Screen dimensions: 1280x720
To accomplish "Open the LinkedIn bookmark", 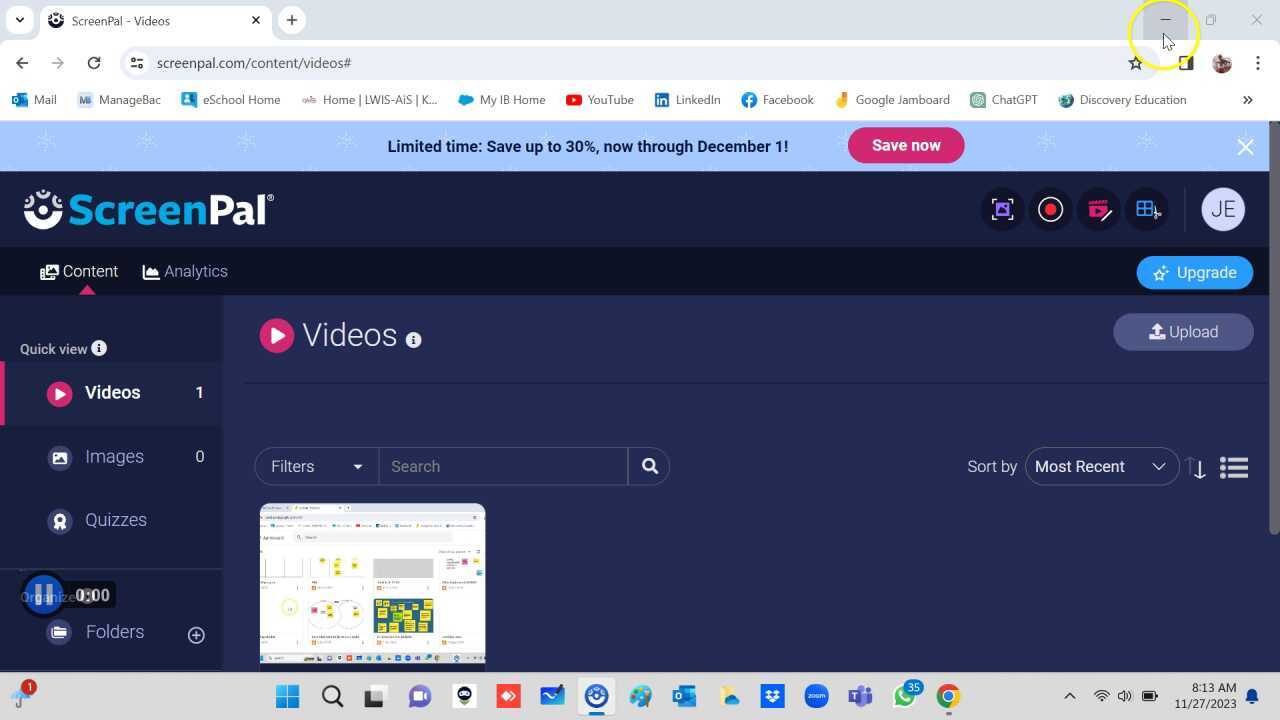I will (687, 100).
